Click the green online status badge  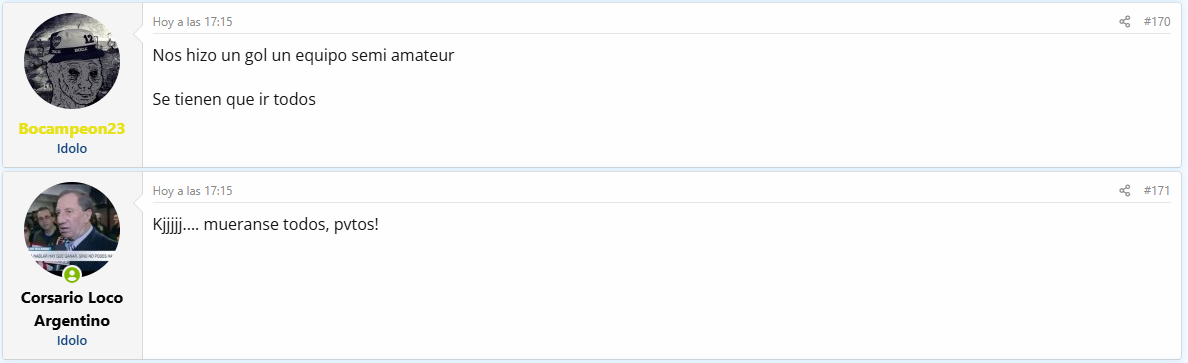pos(72,274)
